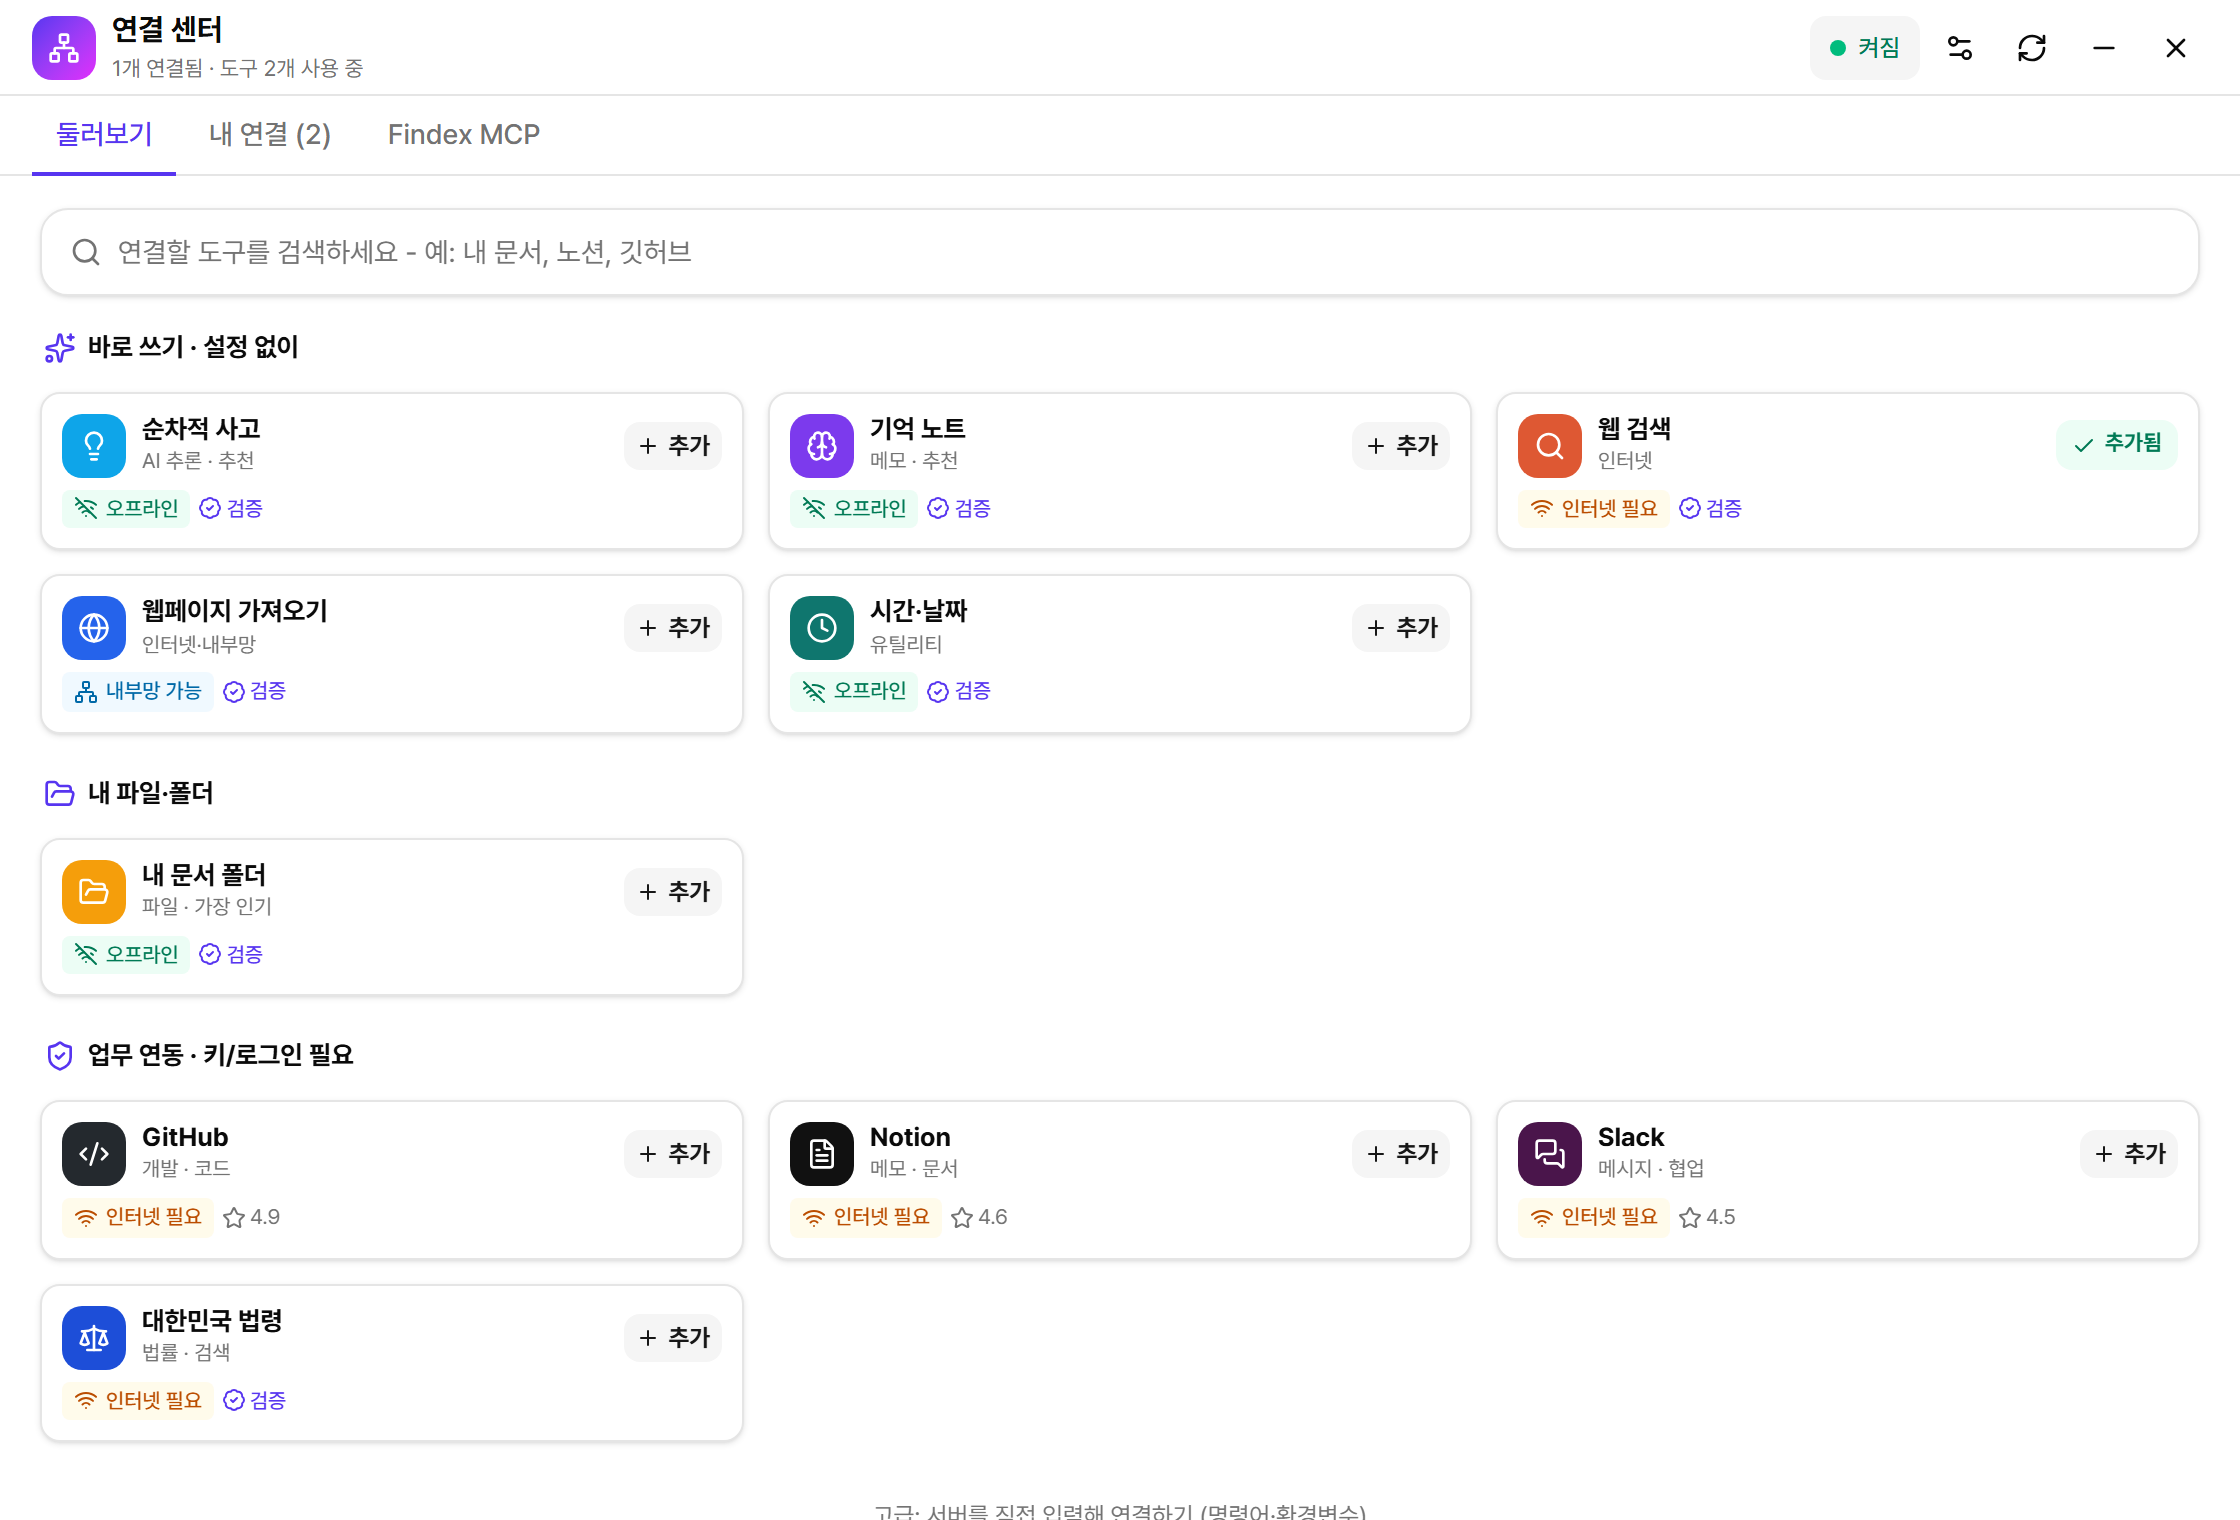The width and height of the screenshot is (2240, 1520).
Task: Click the 내 파일·폴더 section heading
Action: (x=150, y=793)
